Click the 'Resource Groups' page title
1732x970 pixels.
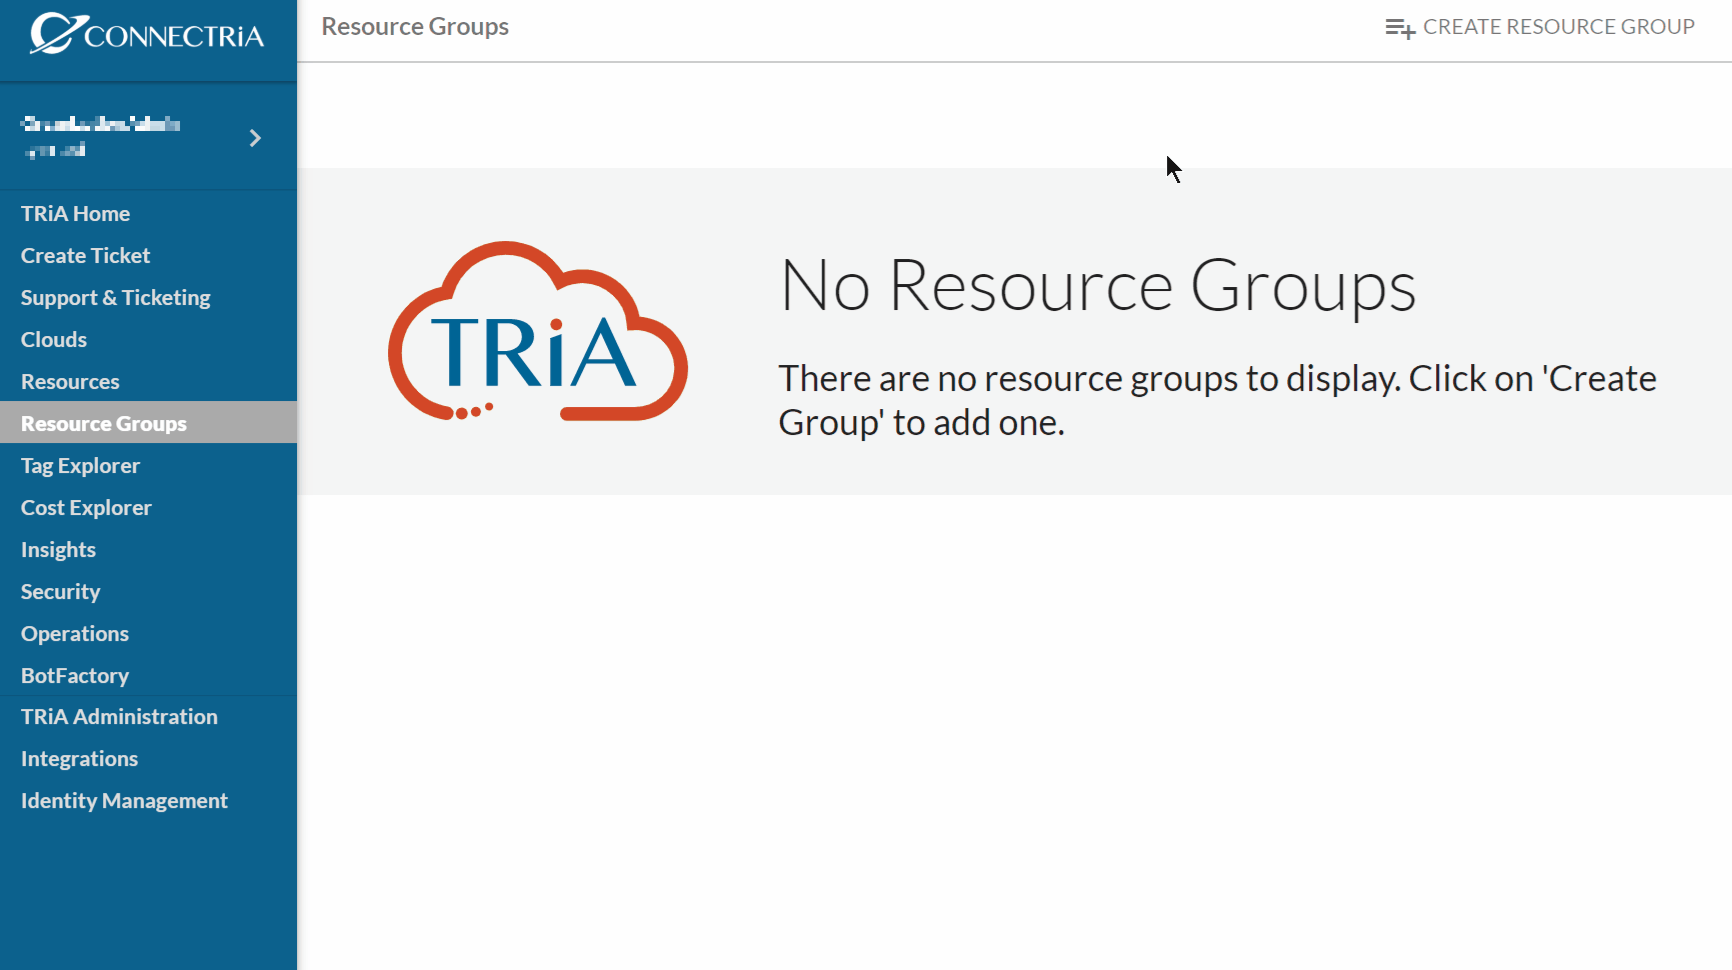415,27
